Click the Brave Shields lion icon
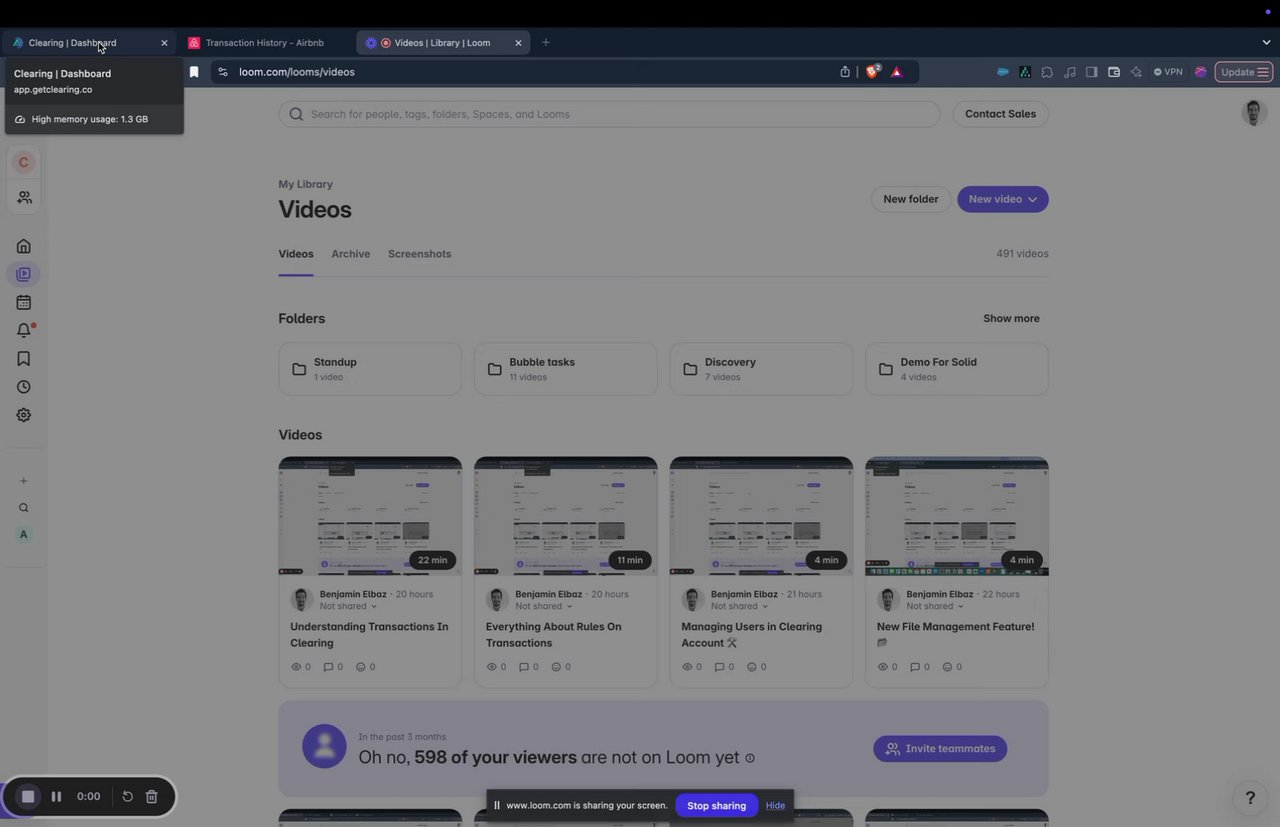 872,71
